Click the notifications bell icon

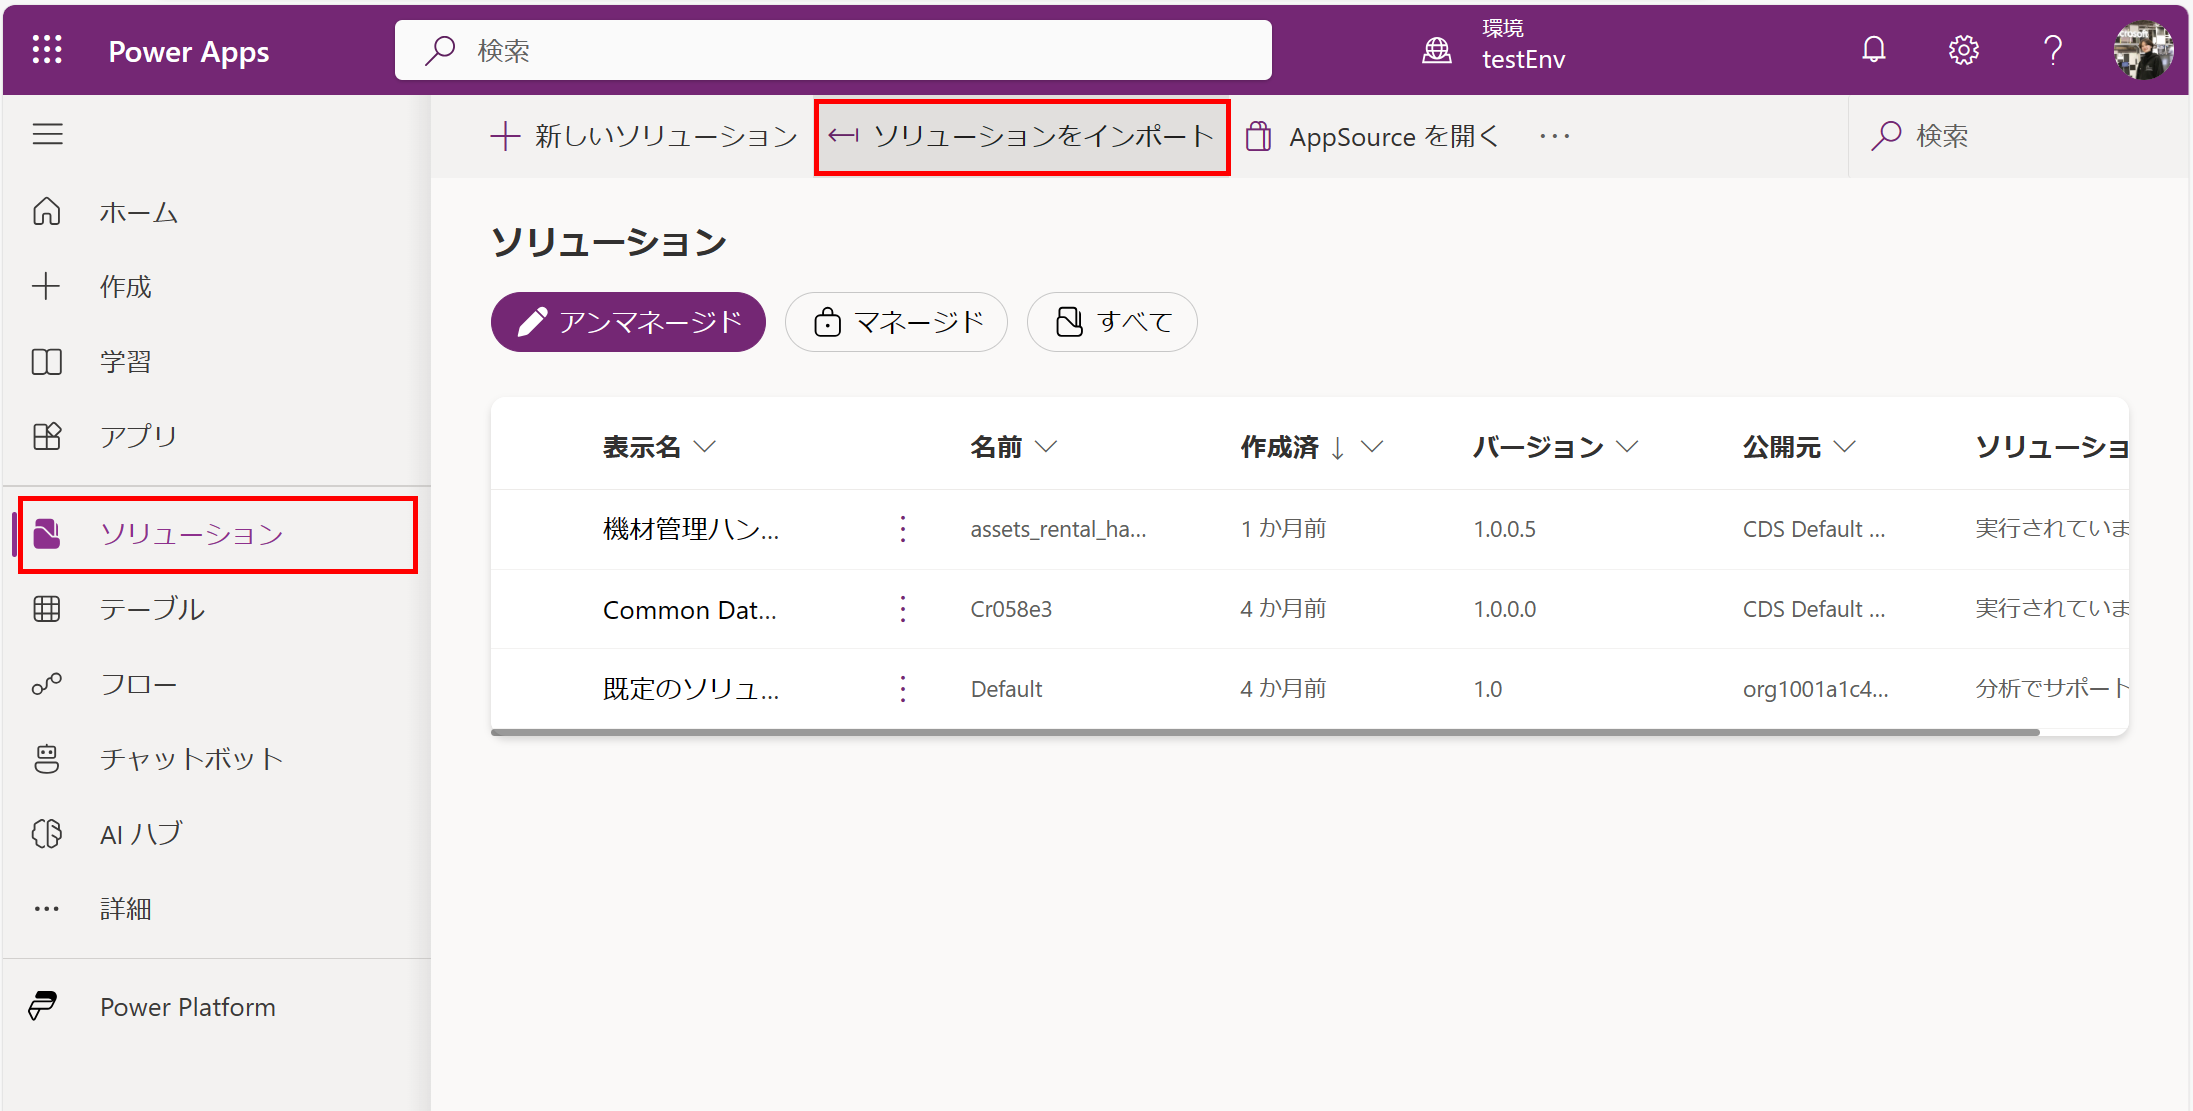pos(1873,50)
